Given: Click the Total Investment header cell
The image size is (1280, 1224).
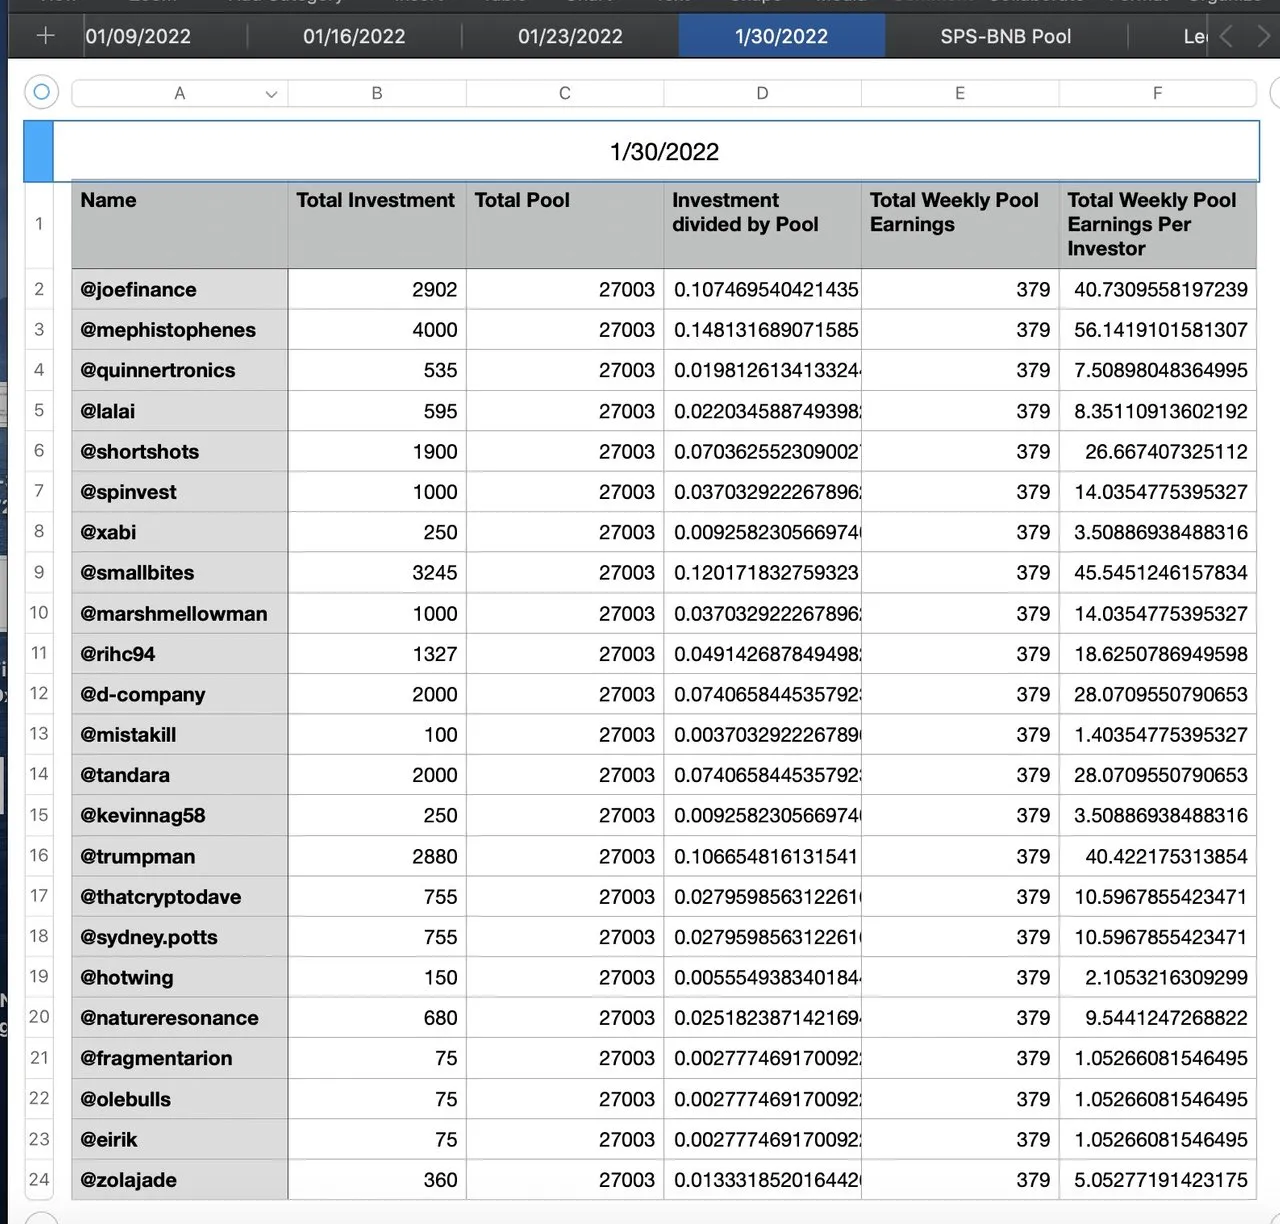Looking at the screenshot, I should tap(377, 225).
